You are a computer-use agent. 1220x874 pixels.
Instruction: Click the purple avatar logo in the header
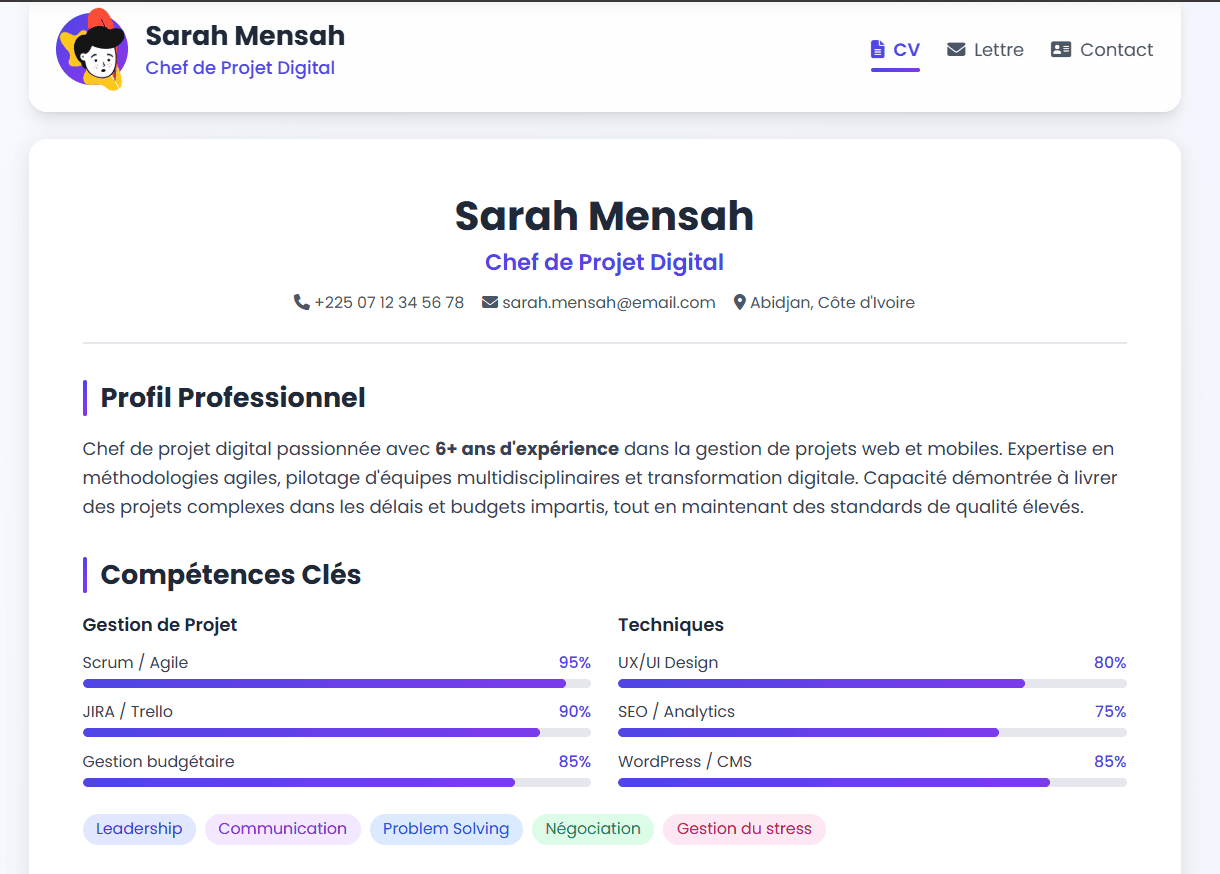pos(91,49)
